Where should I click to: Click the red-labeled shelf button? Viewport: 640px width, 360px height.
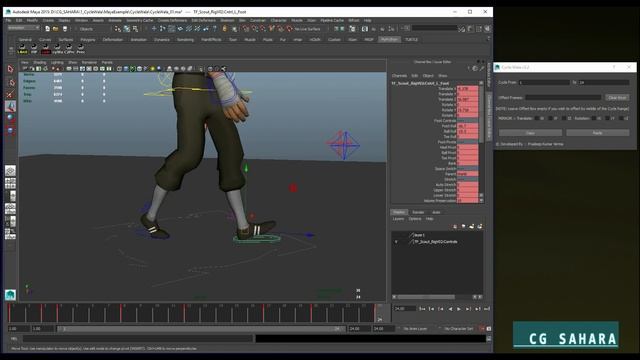click(45, 49)
